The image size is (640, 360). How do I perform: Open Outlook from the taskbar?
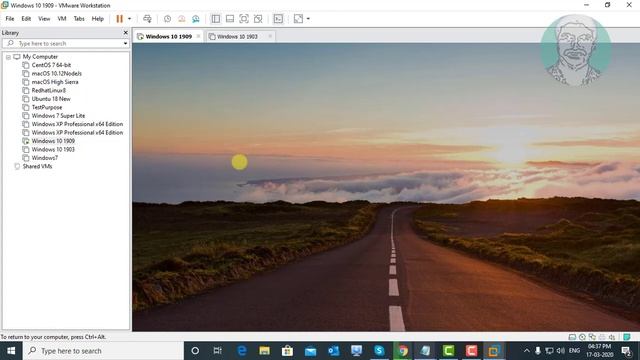coord(333,351)
